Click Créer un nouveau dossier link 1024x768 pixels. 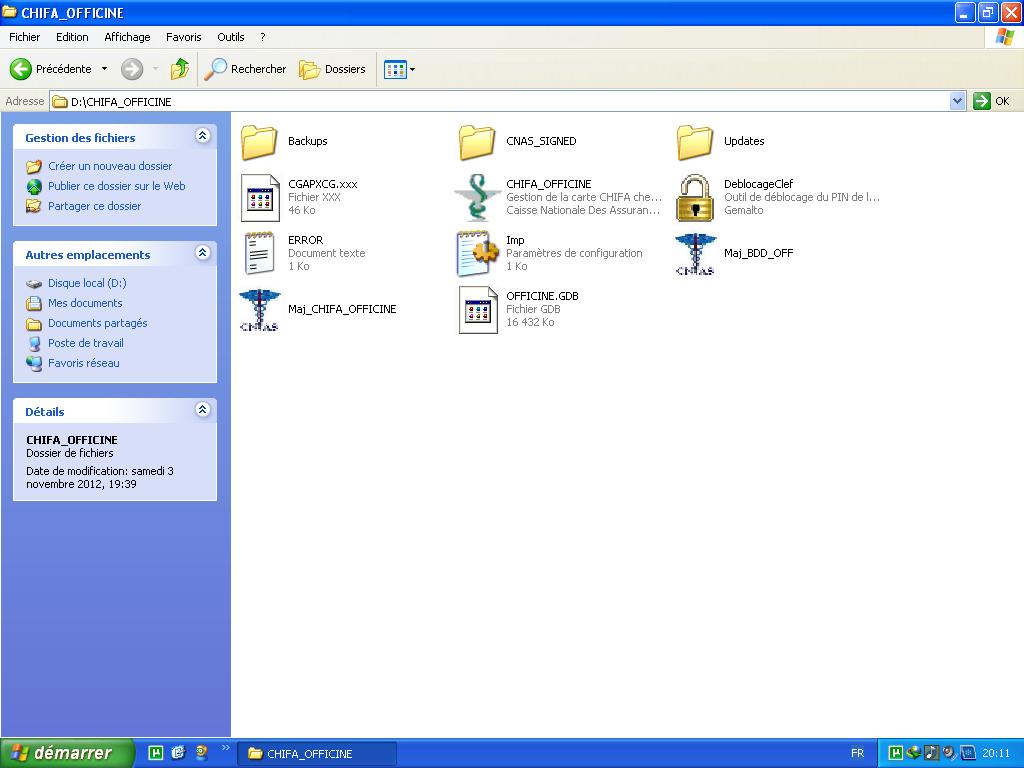[x=110, y=166]
